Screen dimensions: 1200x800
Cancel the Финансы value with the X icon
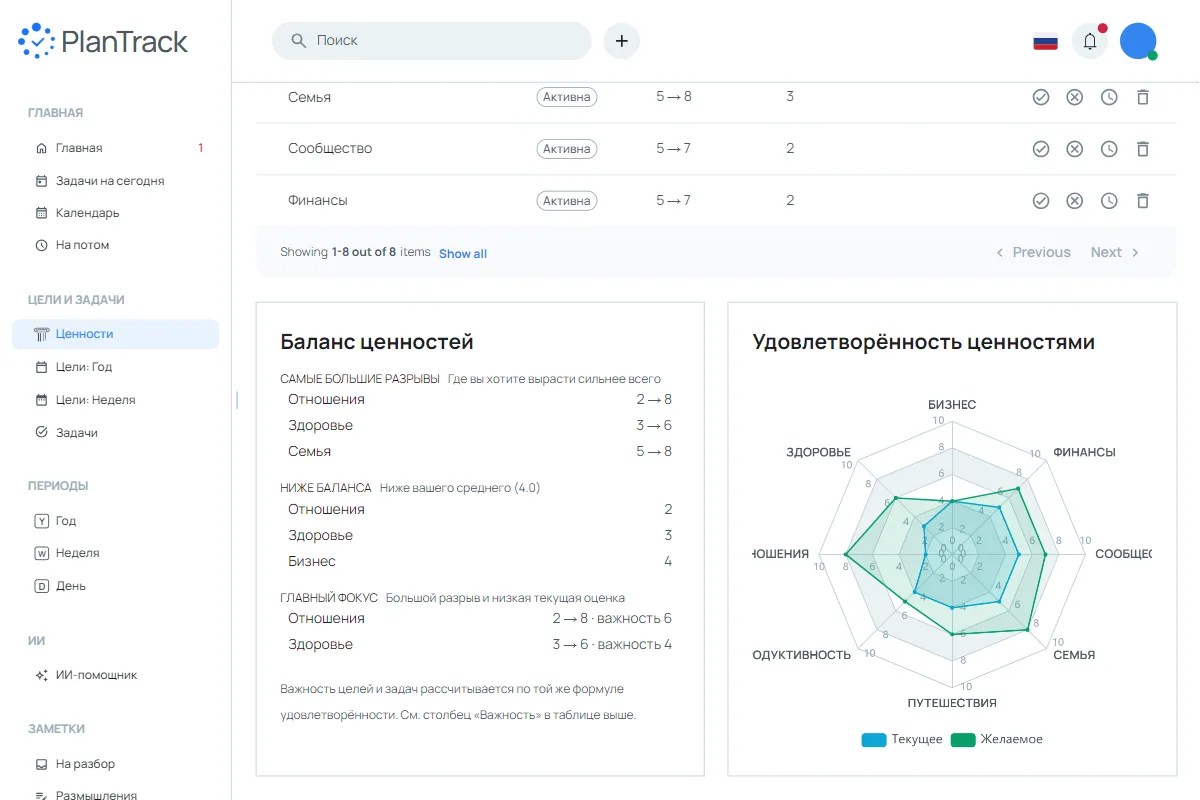1075,200
